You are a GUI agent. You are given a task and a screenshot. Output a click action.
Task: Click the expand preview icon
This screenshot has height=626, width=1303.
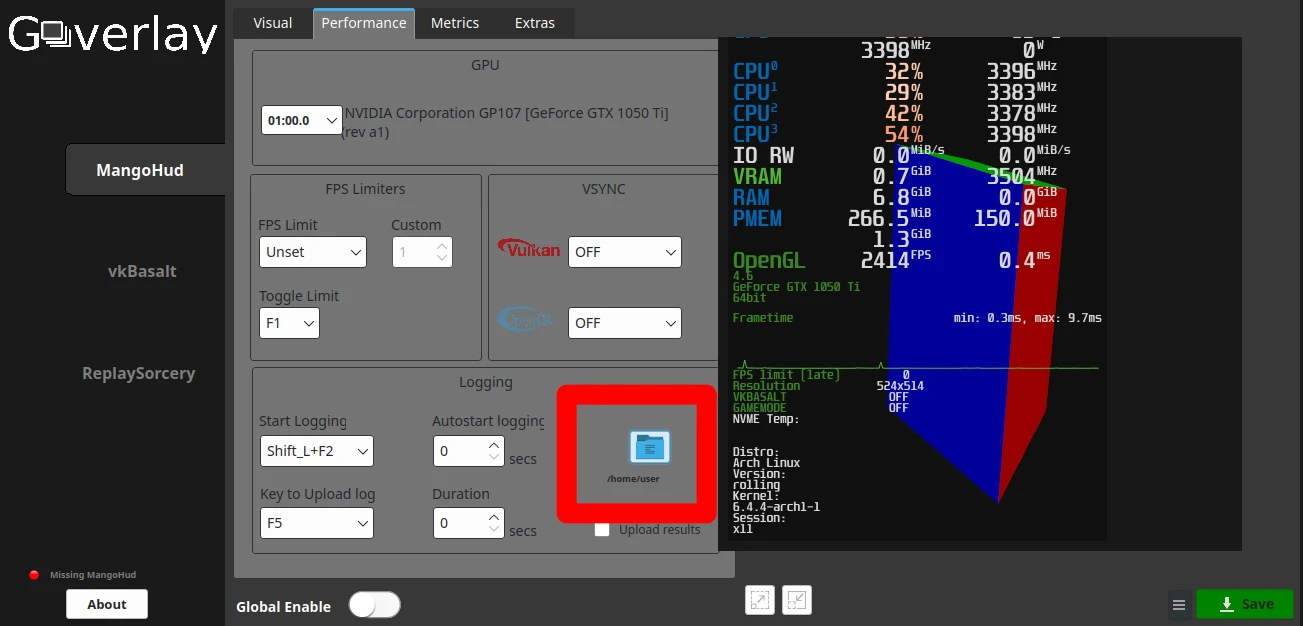[760, 600]
